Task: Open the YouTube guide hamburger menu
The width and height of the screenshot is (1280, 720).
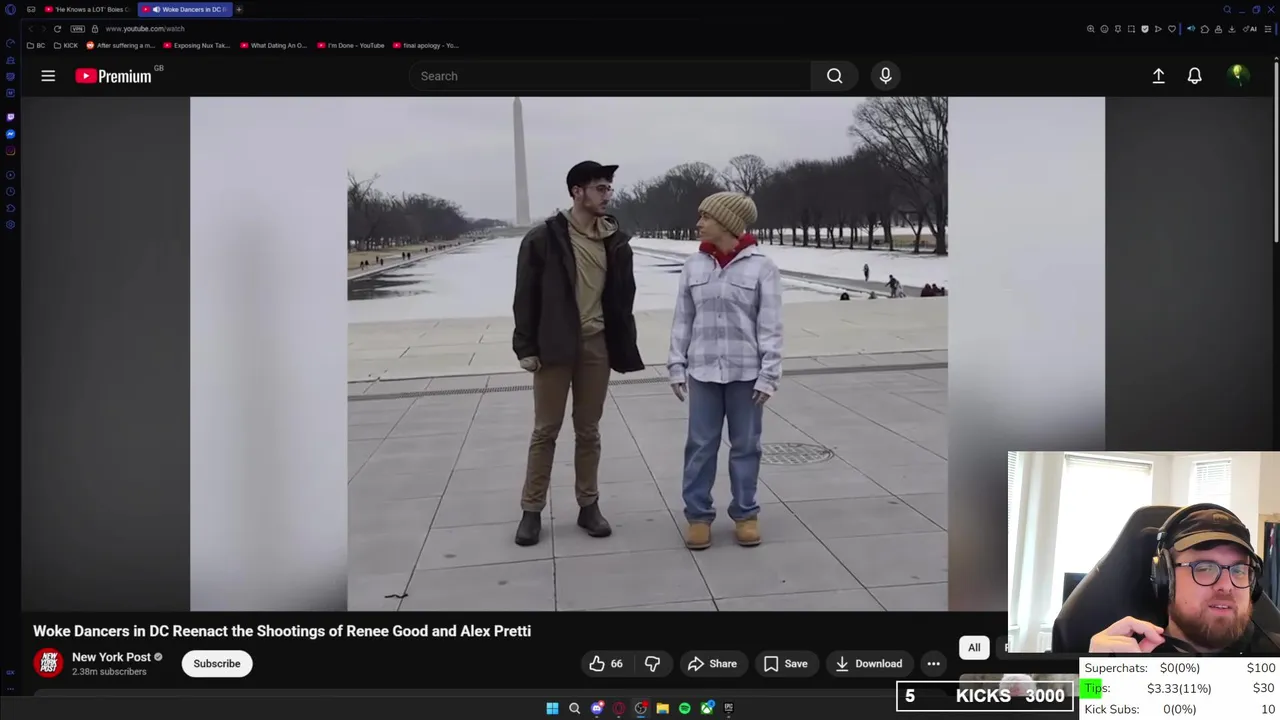Action: pos(48,76)
